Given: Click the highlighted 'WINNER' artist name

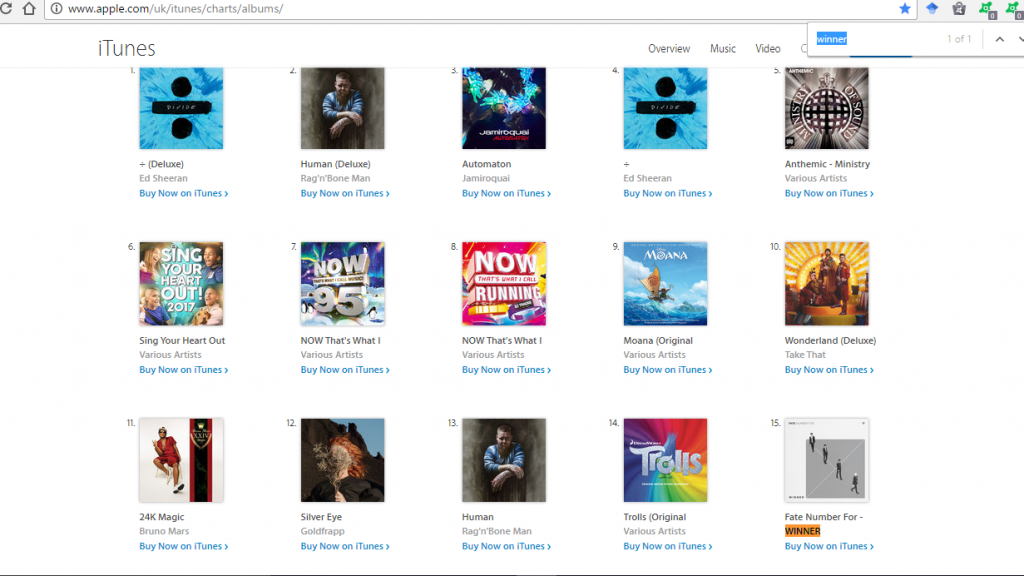Looking at the screenshot, I should click(803, 531).
